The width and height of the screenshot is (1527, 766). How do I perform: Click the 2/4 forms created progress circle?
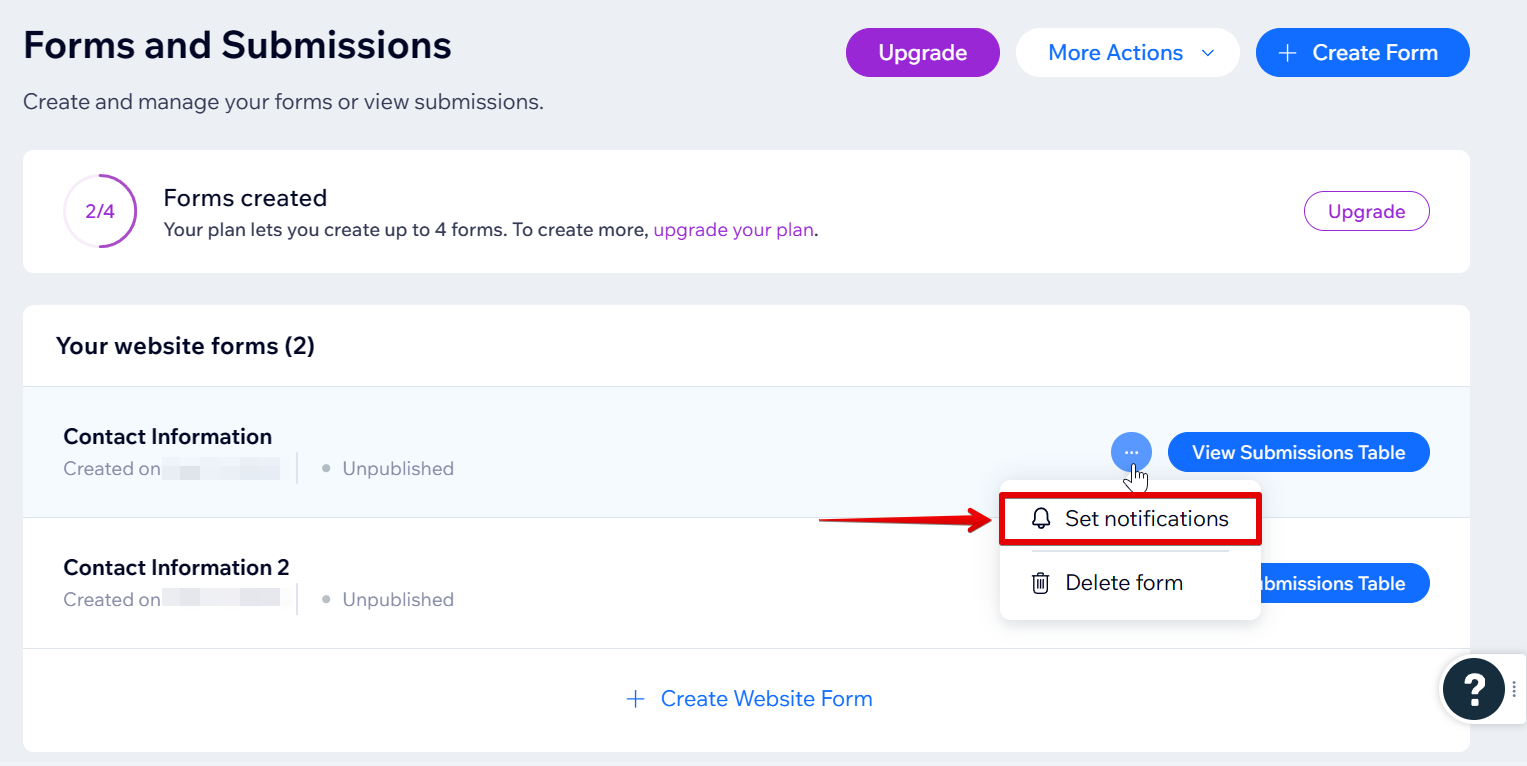[100, 211]
